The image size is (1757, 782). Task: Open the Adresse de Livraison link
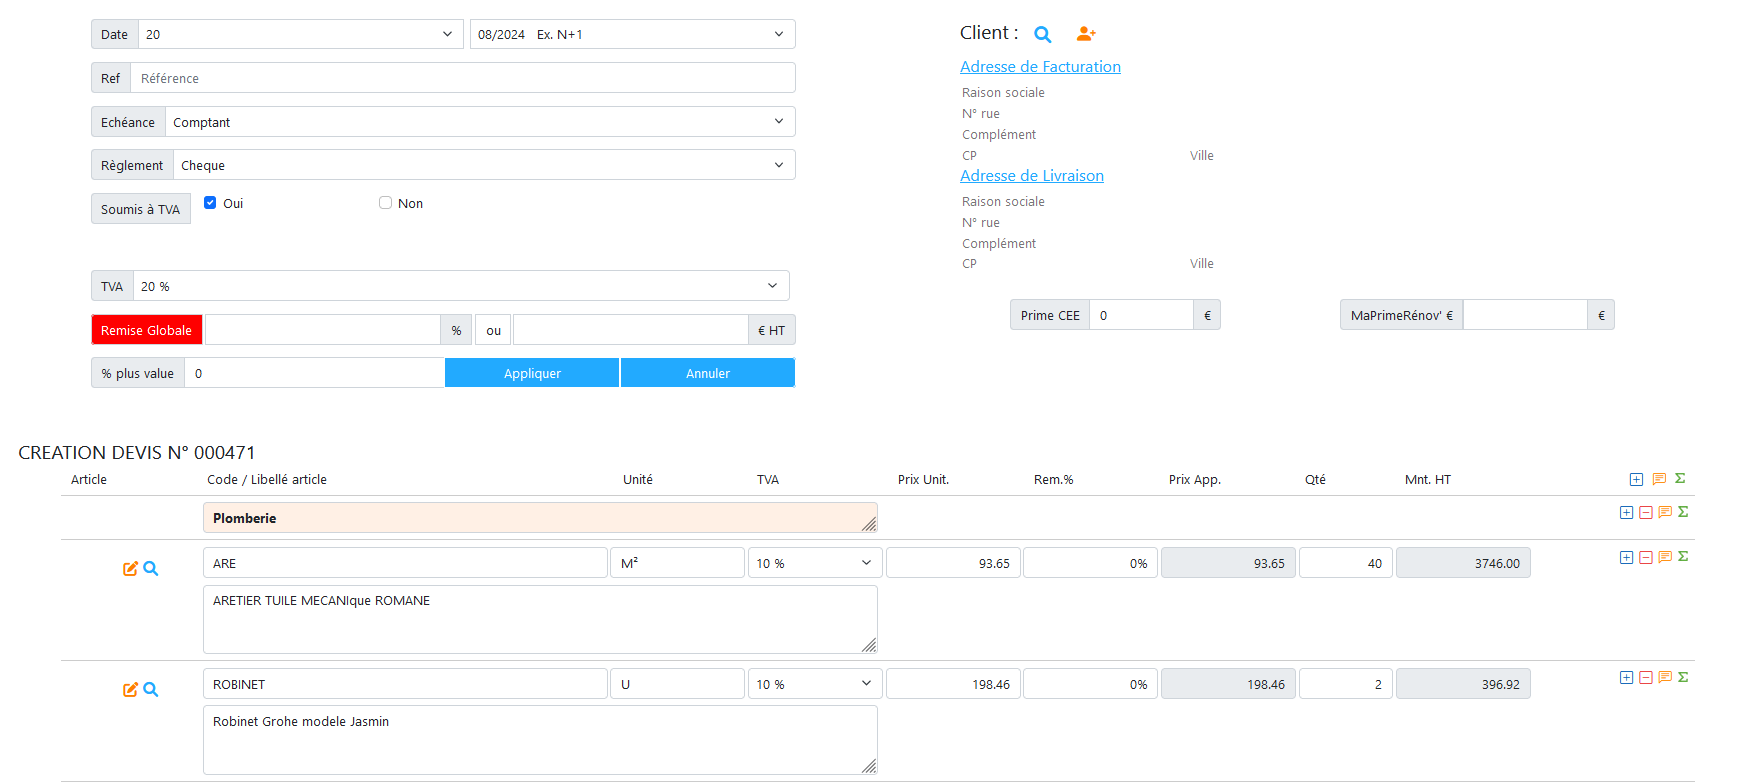(x=1032, y=175)
